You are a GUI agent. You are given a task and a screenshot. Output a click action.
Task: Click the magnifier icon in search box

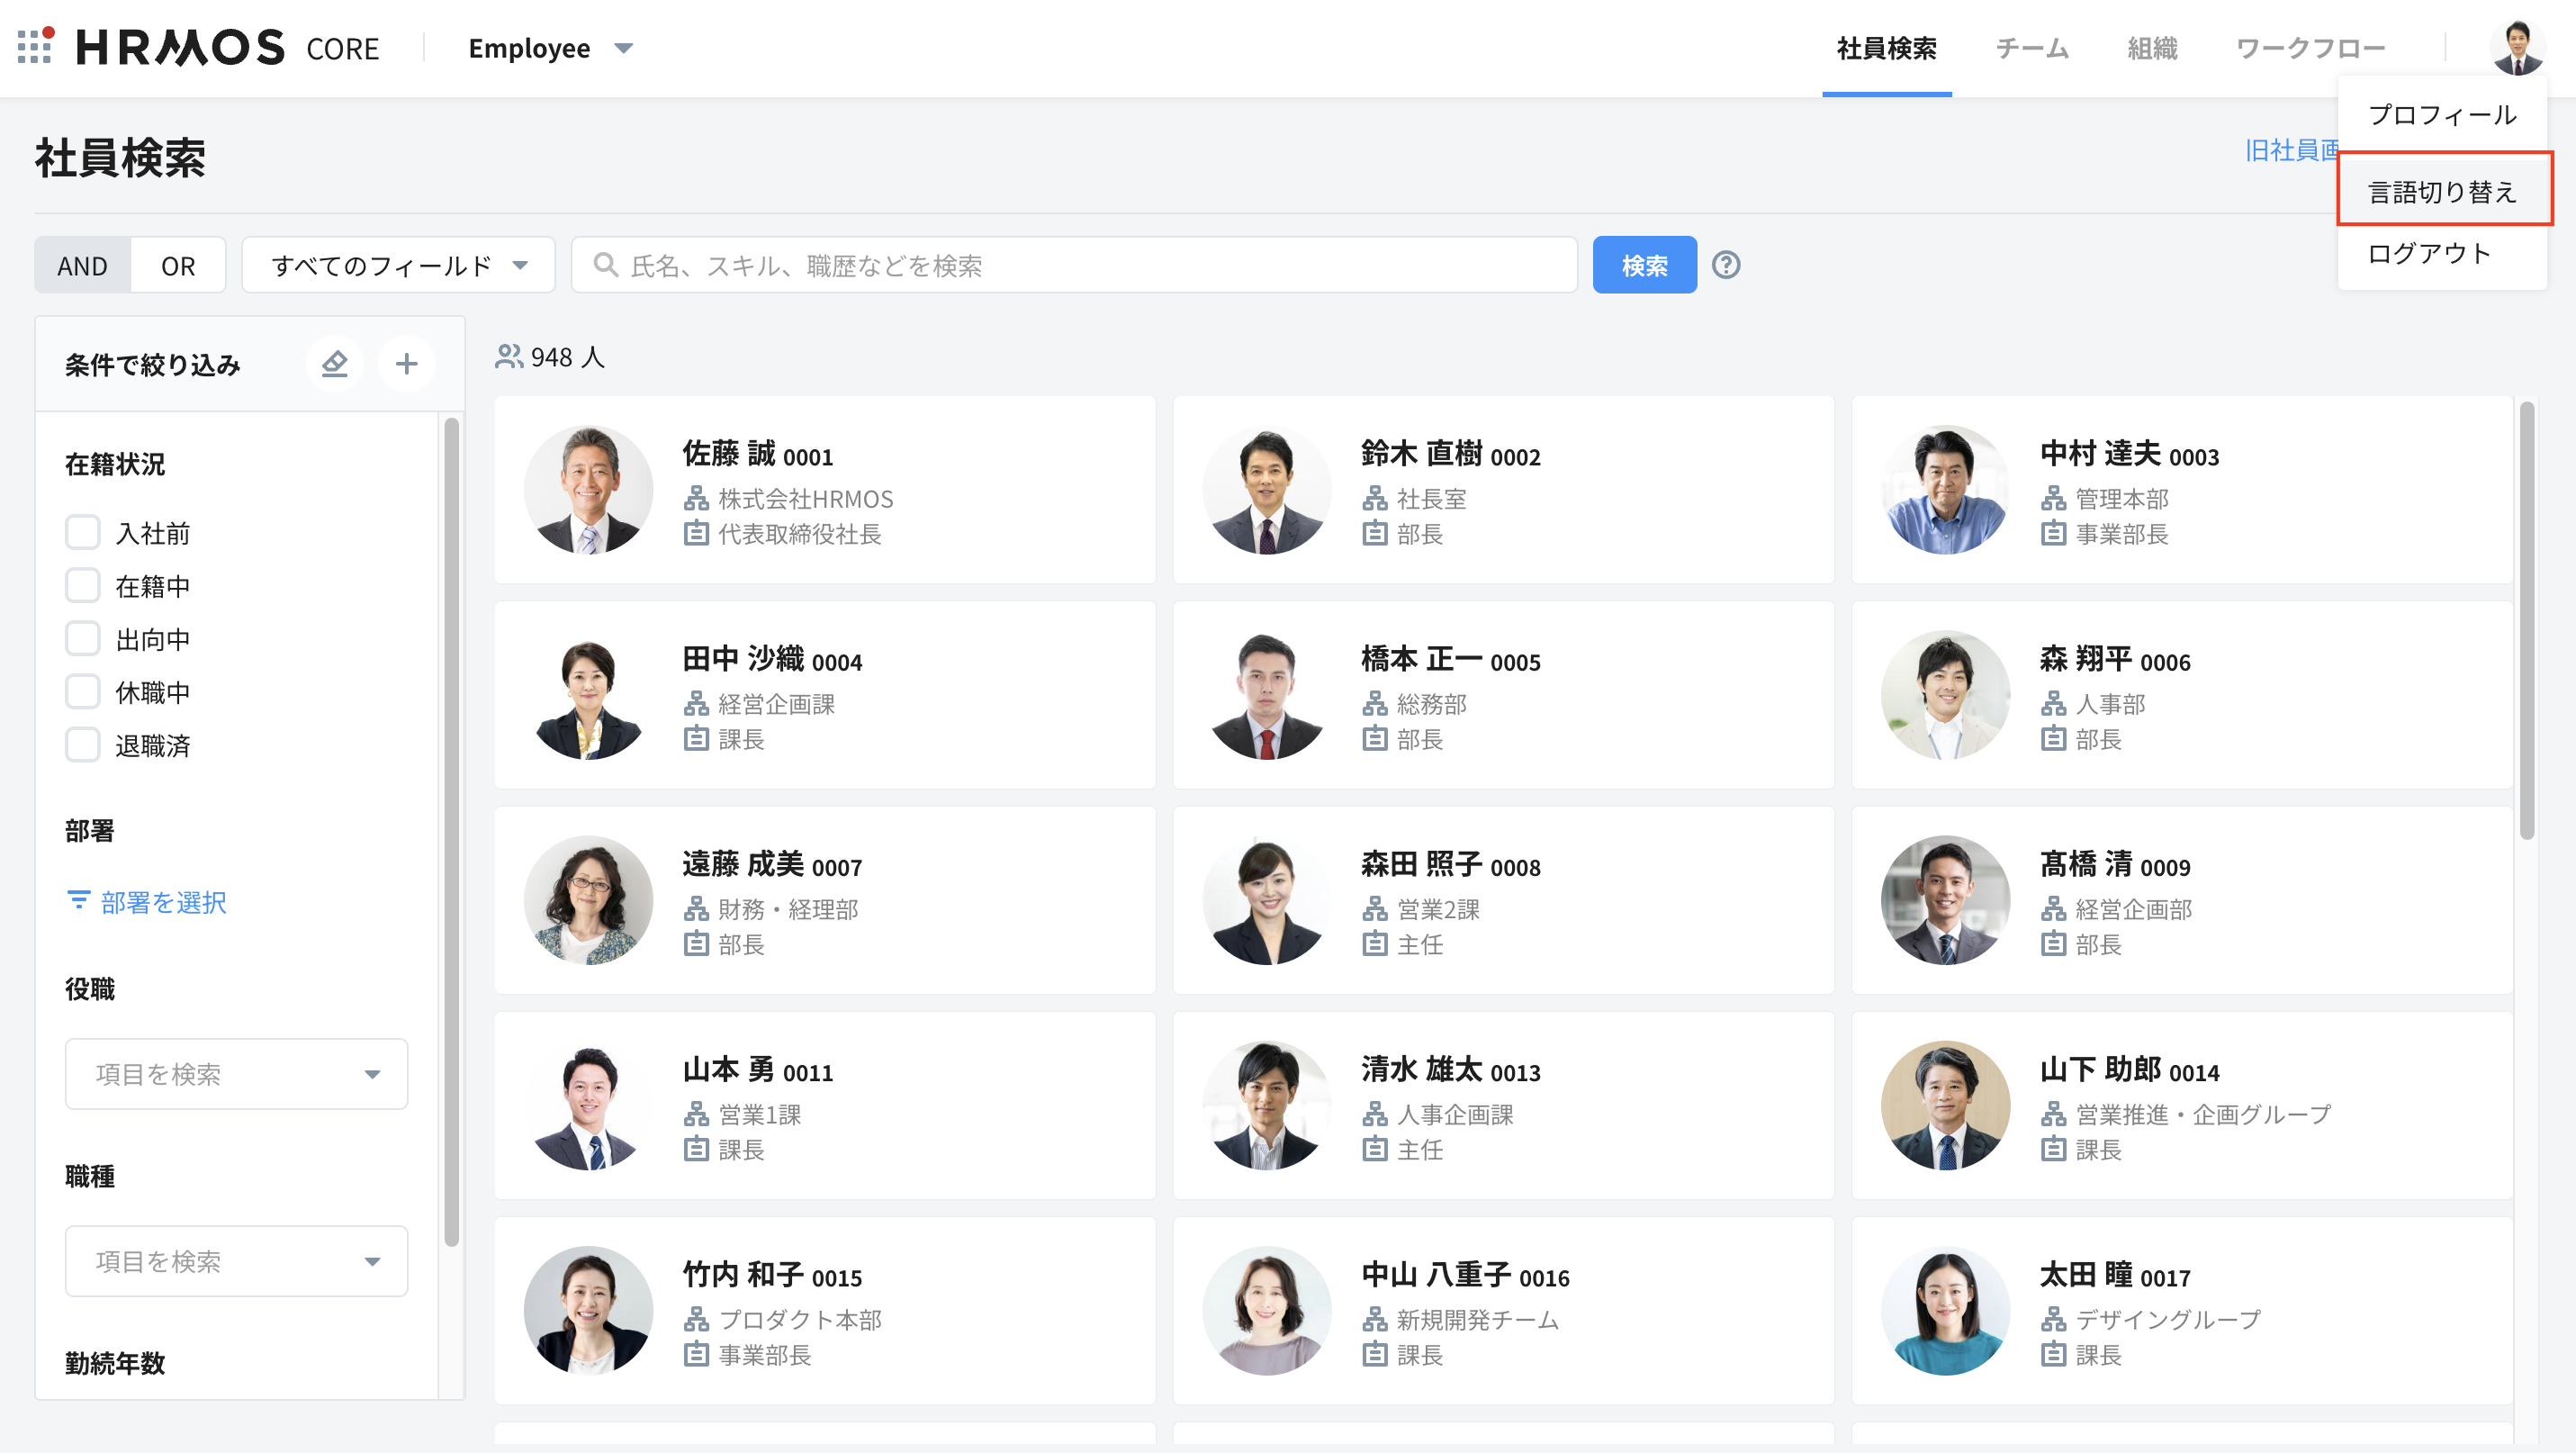tap(605, 265)
